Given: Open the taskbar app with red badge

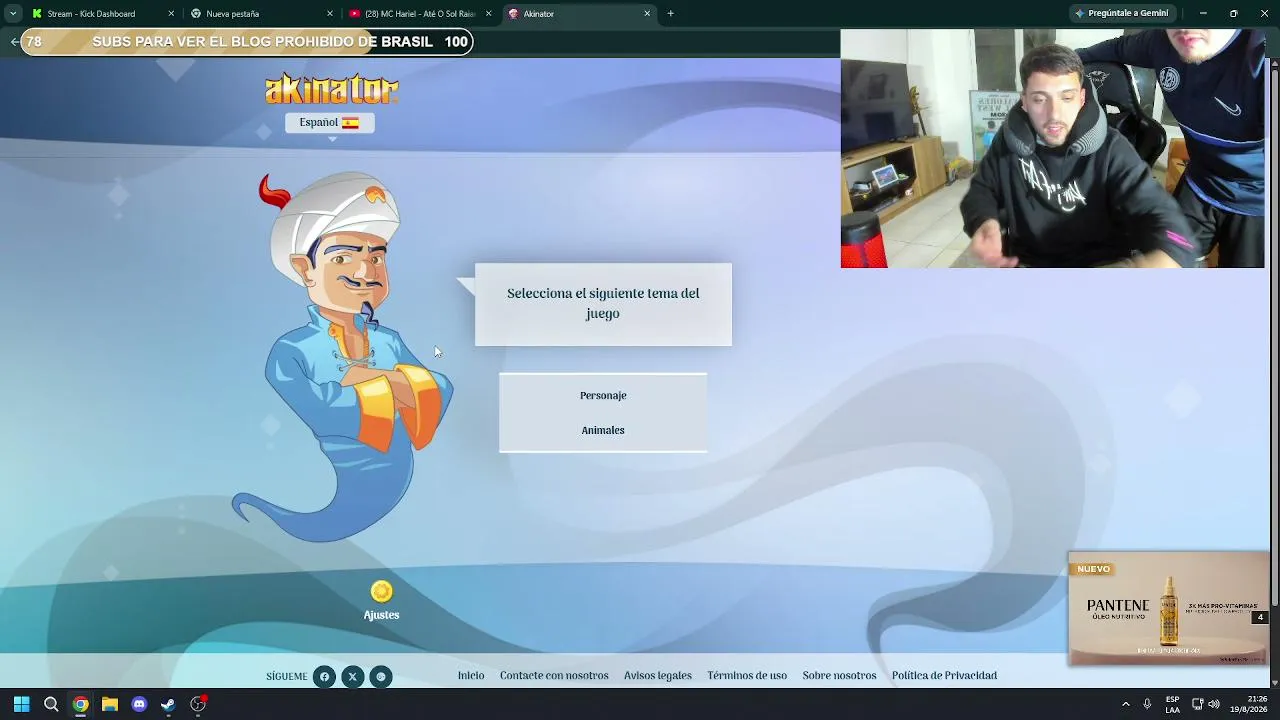Looking at the screenshot, I should tap(198, 704).
